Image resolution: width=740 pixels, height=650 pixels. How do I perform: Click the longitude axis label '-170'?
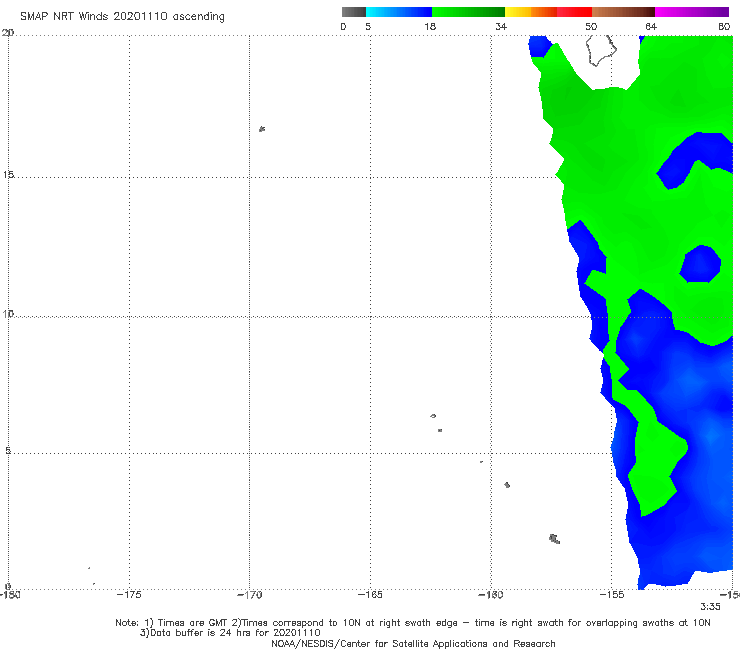(249, 595)
